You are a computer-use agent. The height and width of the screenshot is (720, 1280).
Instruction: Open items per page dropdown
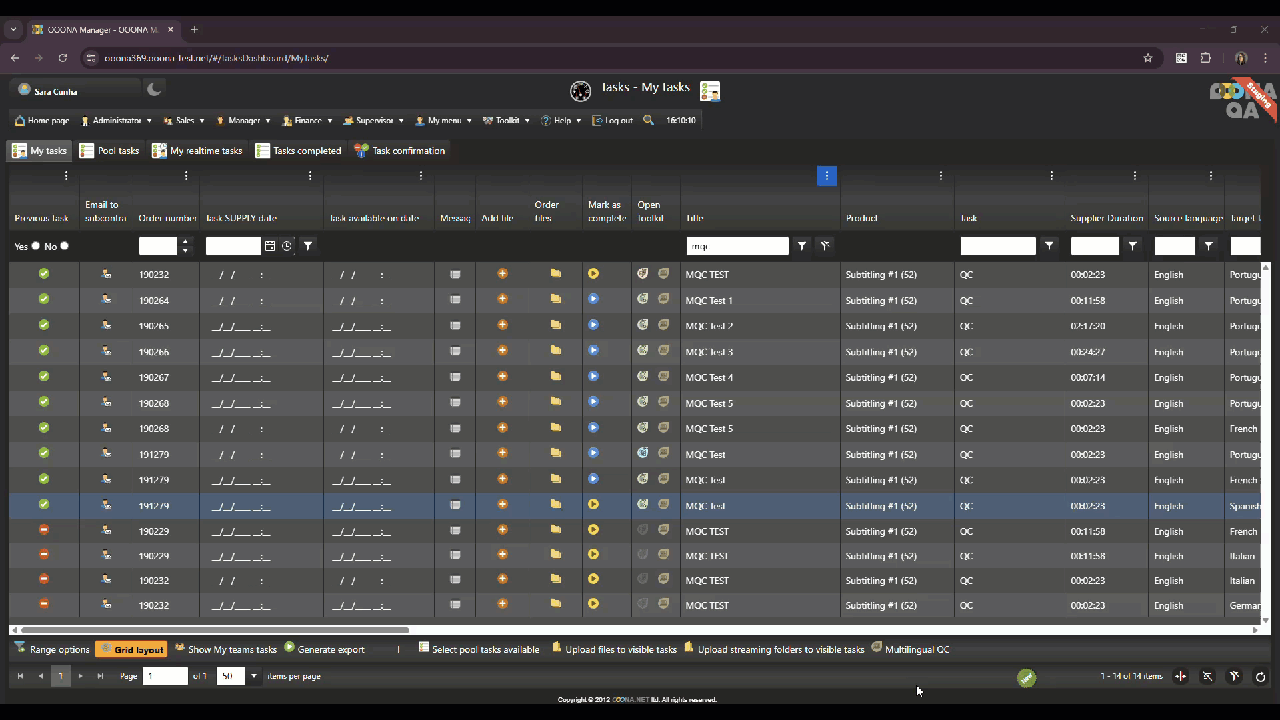[254, 677]
